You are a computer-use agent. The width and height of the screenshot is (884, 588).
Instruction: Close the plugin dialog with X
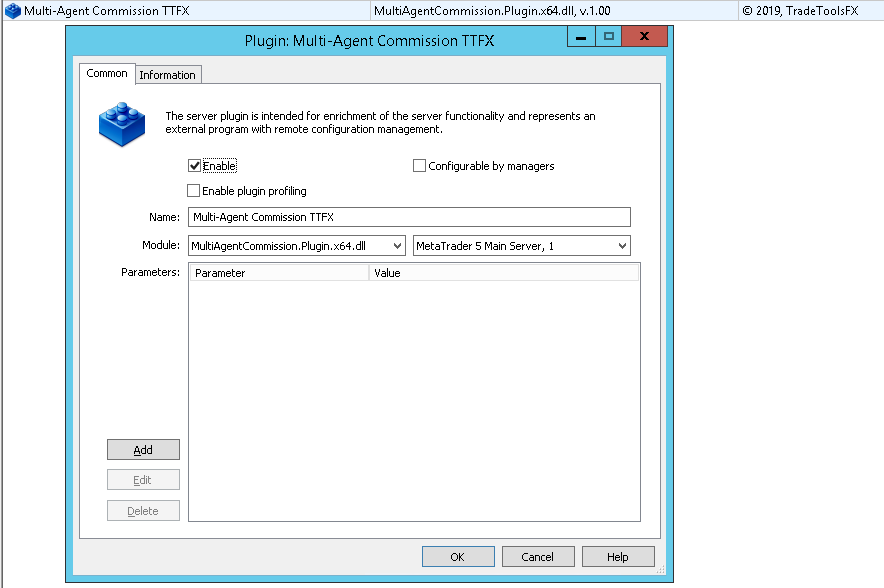tap(644, 37)
